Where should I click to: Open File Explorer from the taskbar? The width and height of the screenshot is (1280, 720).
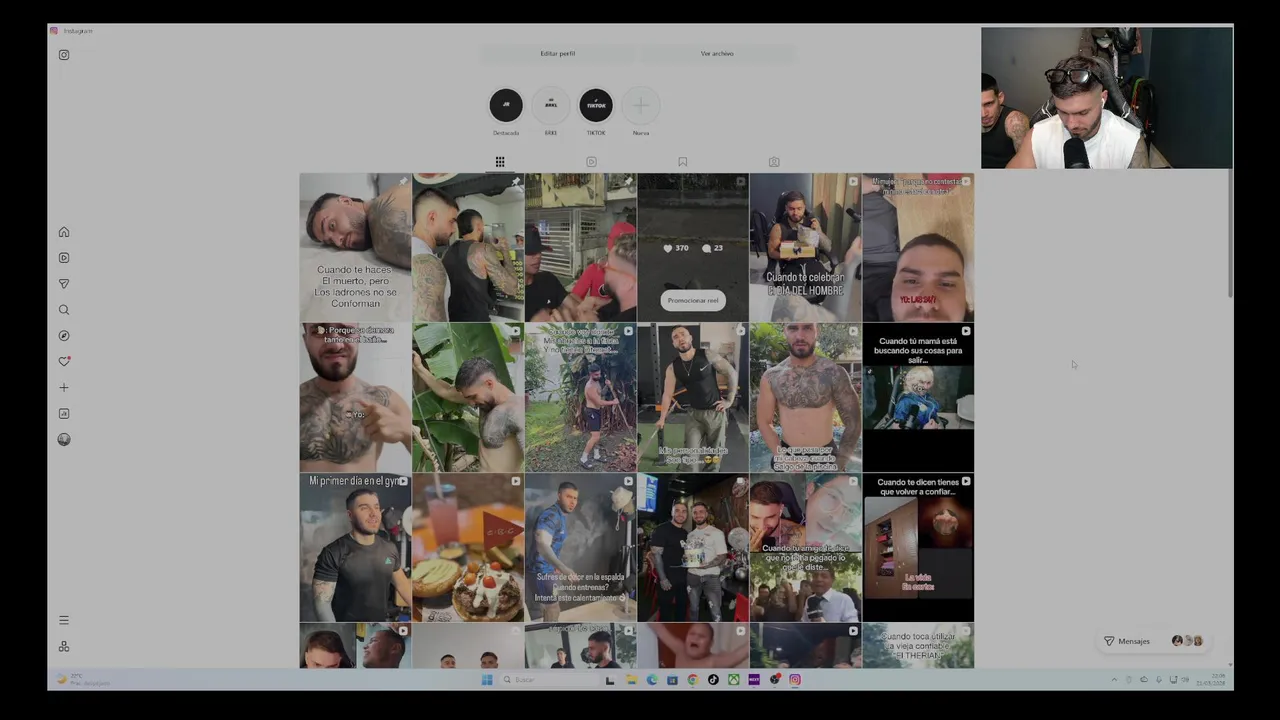tap(631, 680)
